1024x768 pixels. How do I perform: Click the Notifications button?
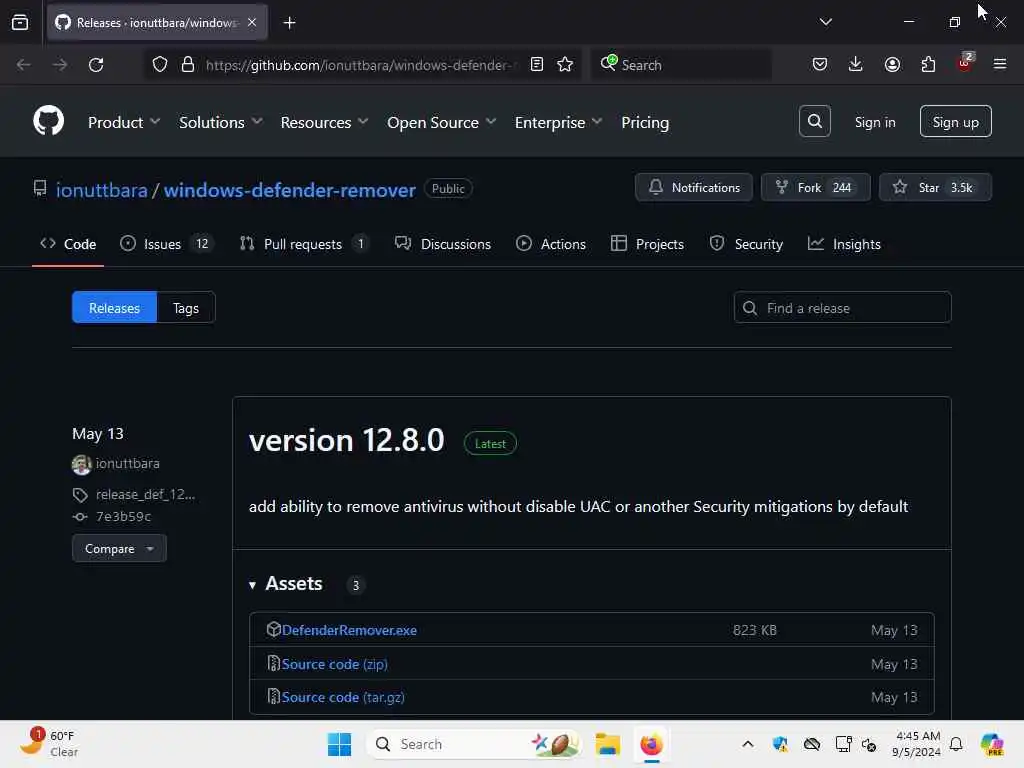tap(694, 187)
